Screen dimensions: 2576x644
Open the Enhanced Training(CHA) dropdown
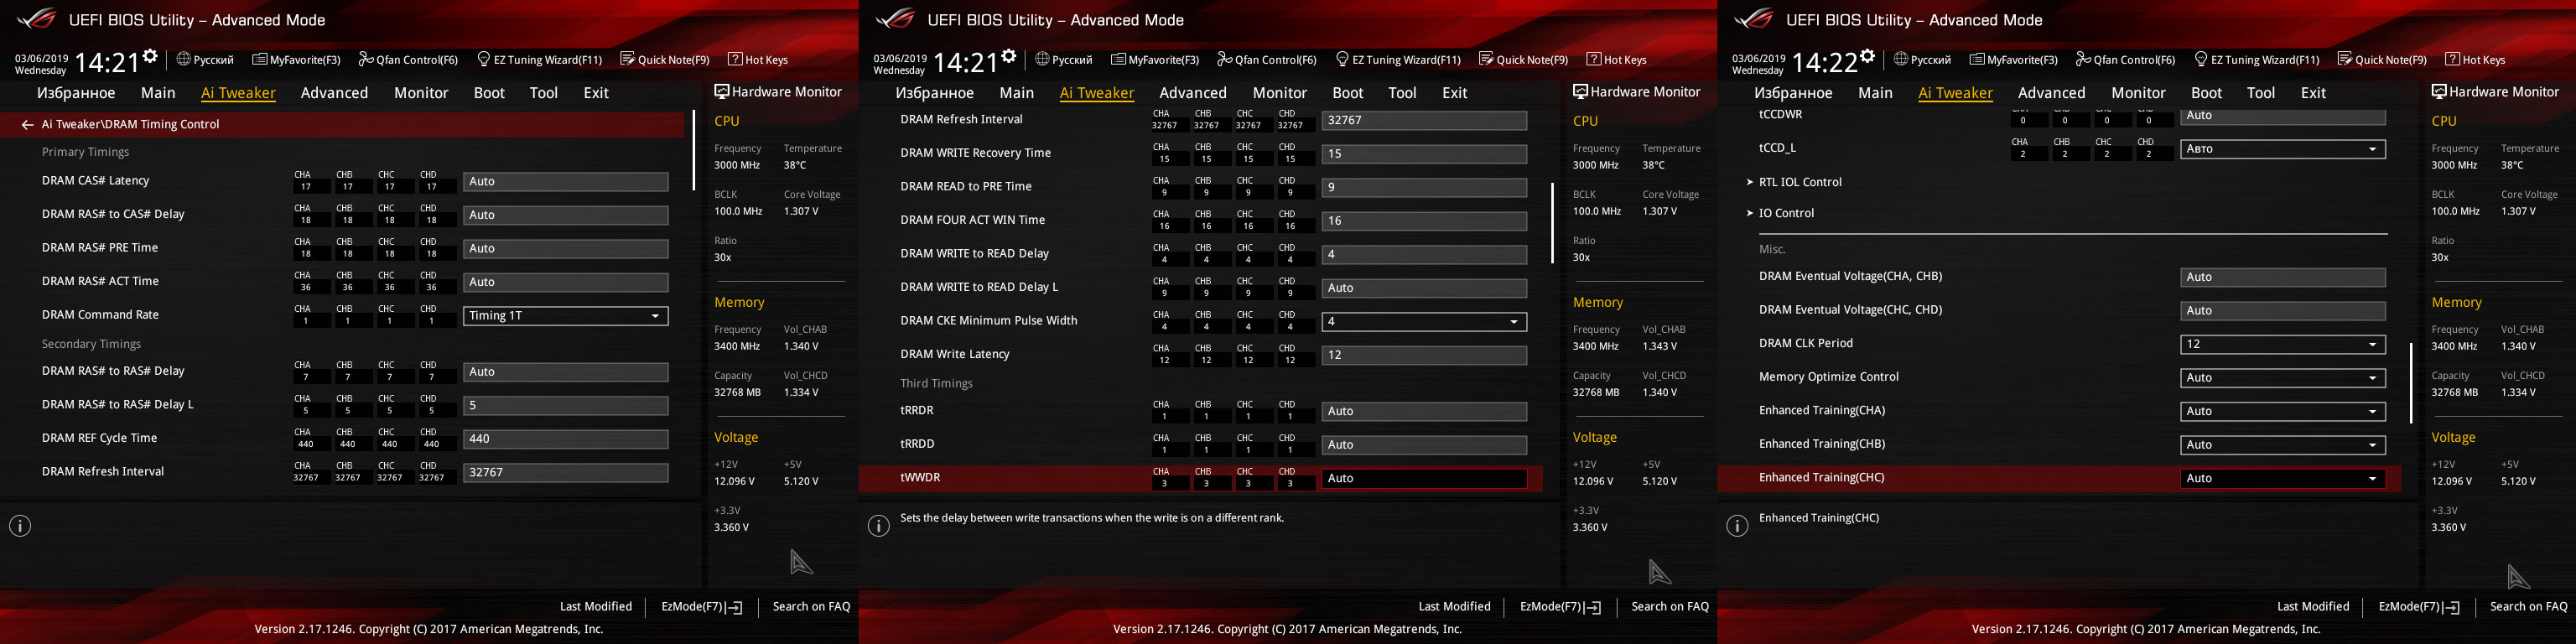[x=2283, y=411]
